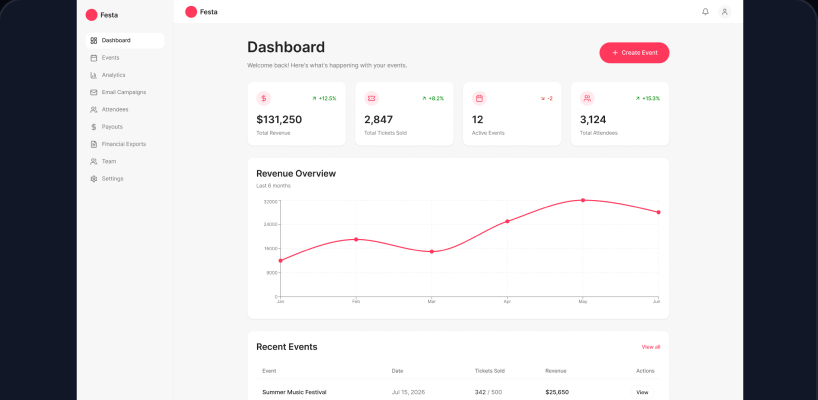The height and width of the screenshot is (400, 818).
Task: Open the Attendees sidebar item
Action: tap(125, 110)
